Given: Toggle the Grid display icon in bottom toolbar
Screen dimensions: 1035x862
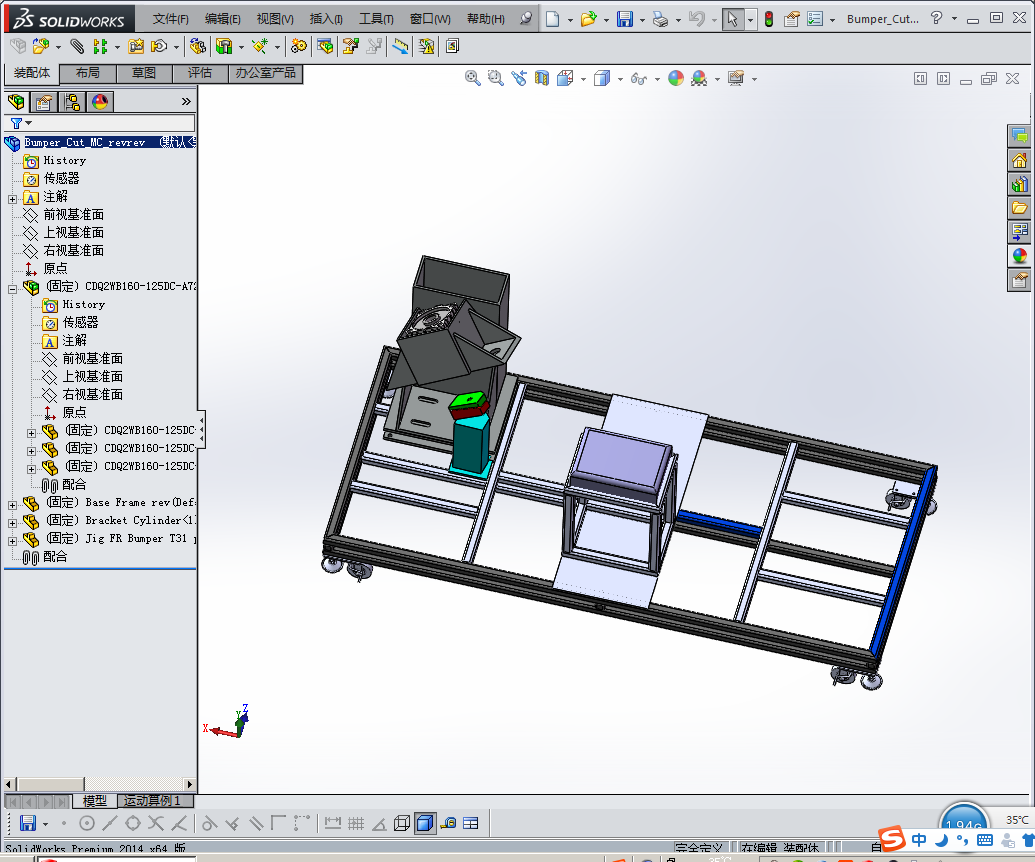Looking at the screenshot, I should tap(356, 823).
